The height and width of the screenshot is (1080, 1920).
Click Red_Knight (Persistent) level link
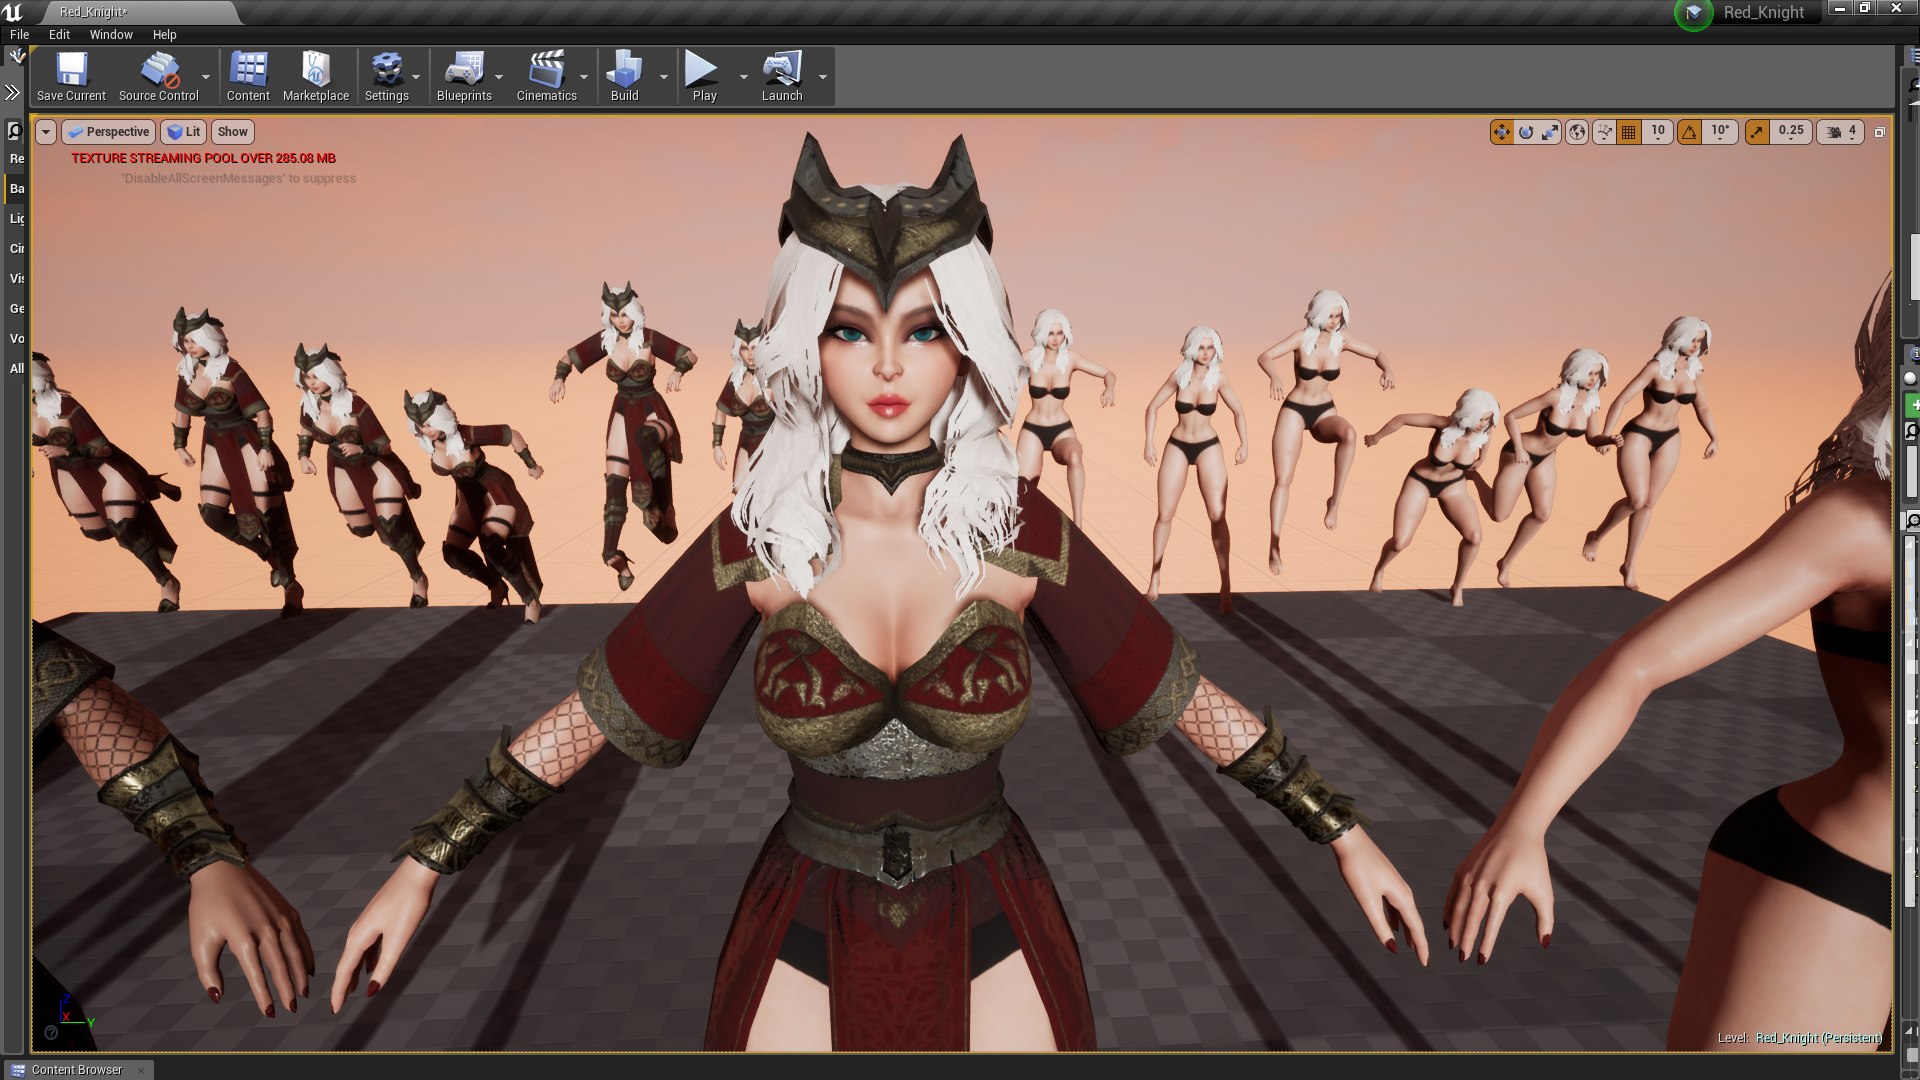tap(1818, 1037)
